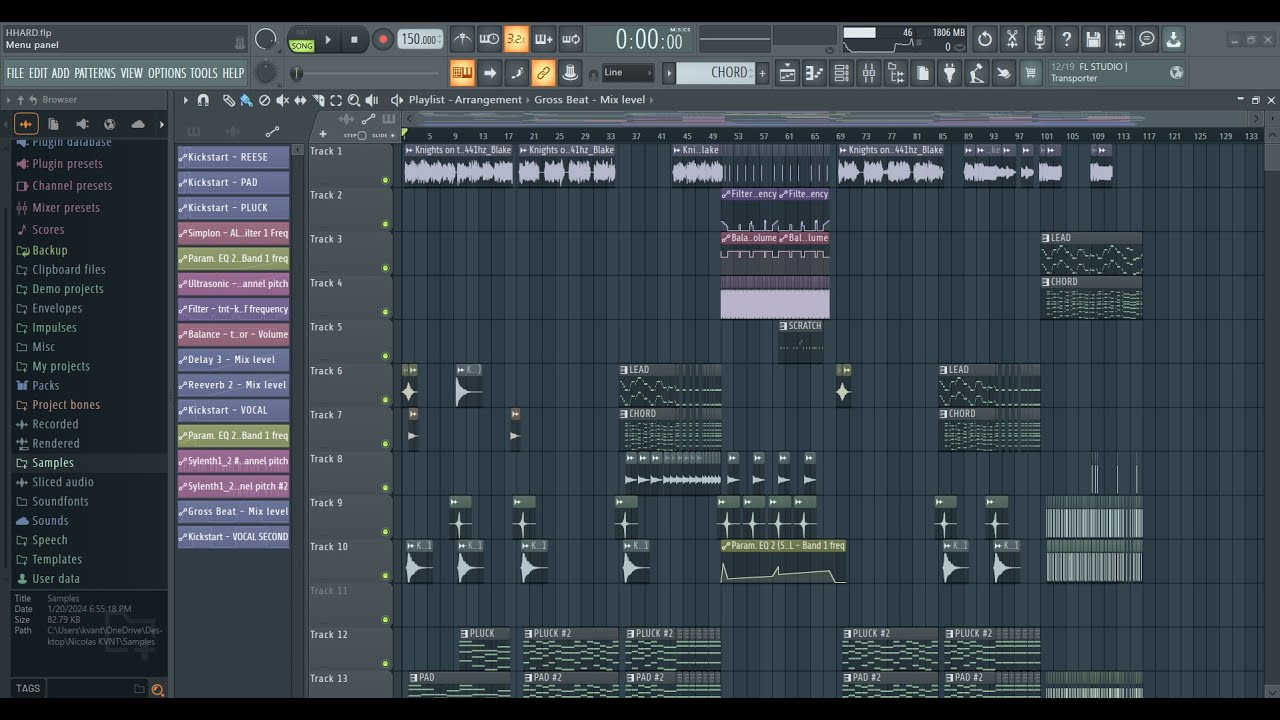This screenshot has height=720, width=1280.
Task: Select the playlist Slice tool
Action: (319, 100)
